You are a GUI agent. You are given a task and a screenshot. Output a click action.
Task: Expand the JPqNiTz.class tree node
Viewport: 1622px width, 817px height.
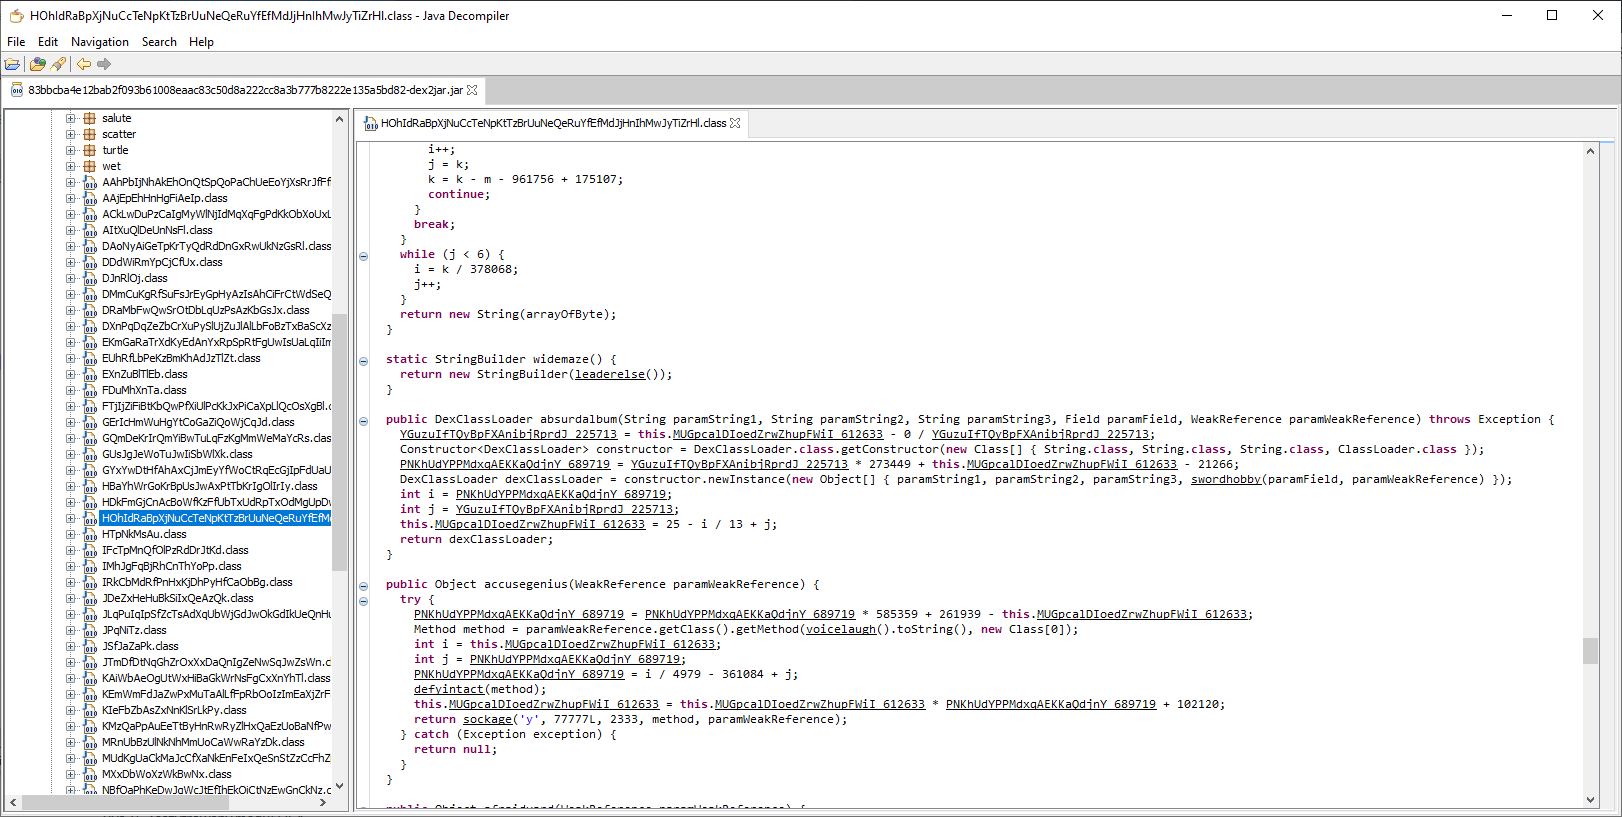pyautogui.click(x=71, y=630)
